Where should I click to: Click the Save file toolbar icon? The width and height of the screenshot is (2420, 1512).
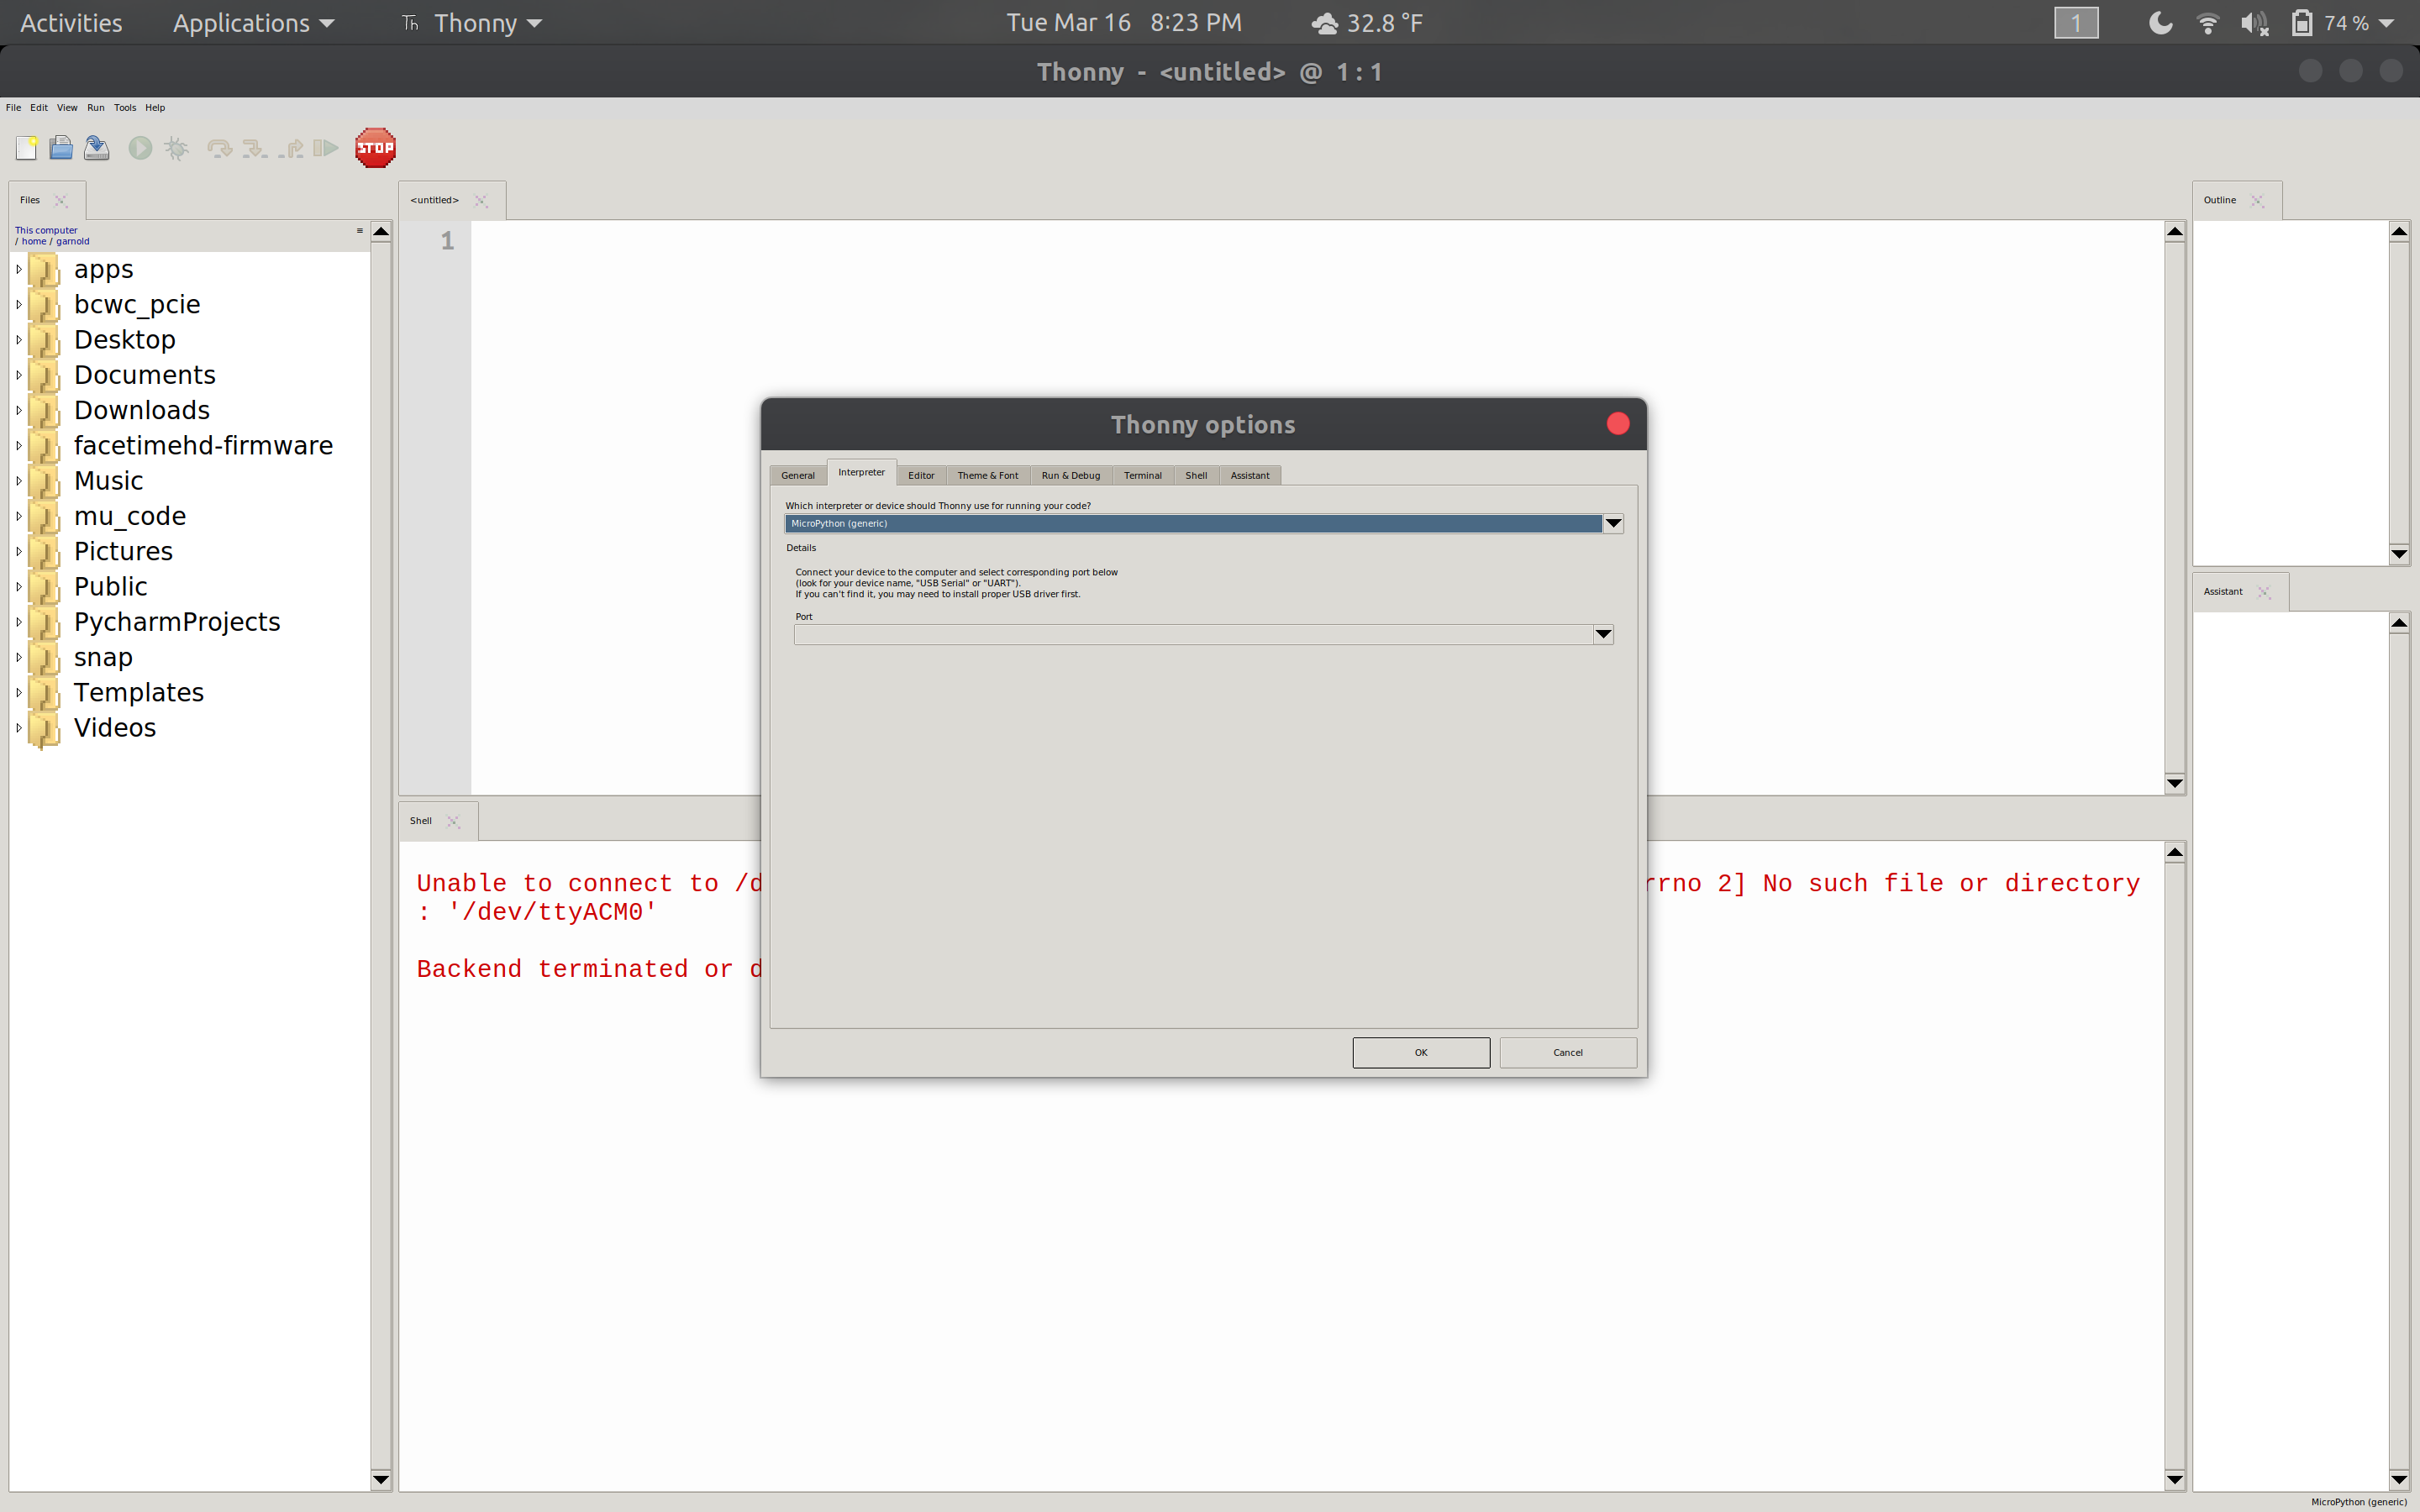96,148
